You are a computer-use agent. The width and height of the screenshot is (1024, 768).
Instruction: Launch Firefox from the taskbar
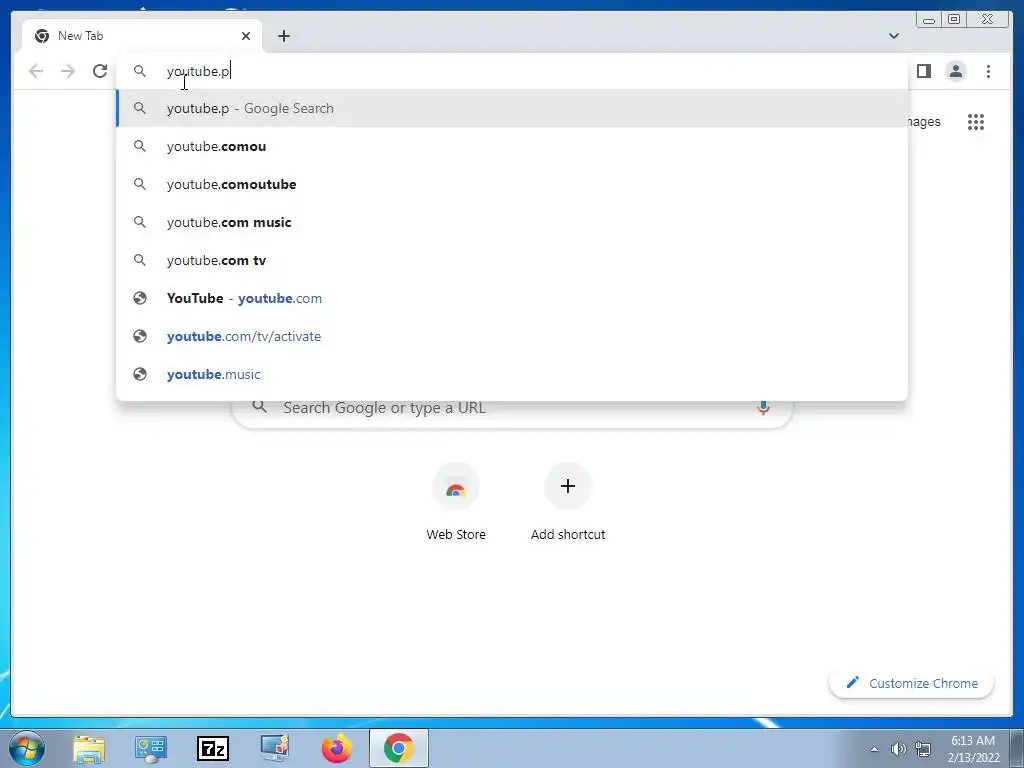coord(337,748)
